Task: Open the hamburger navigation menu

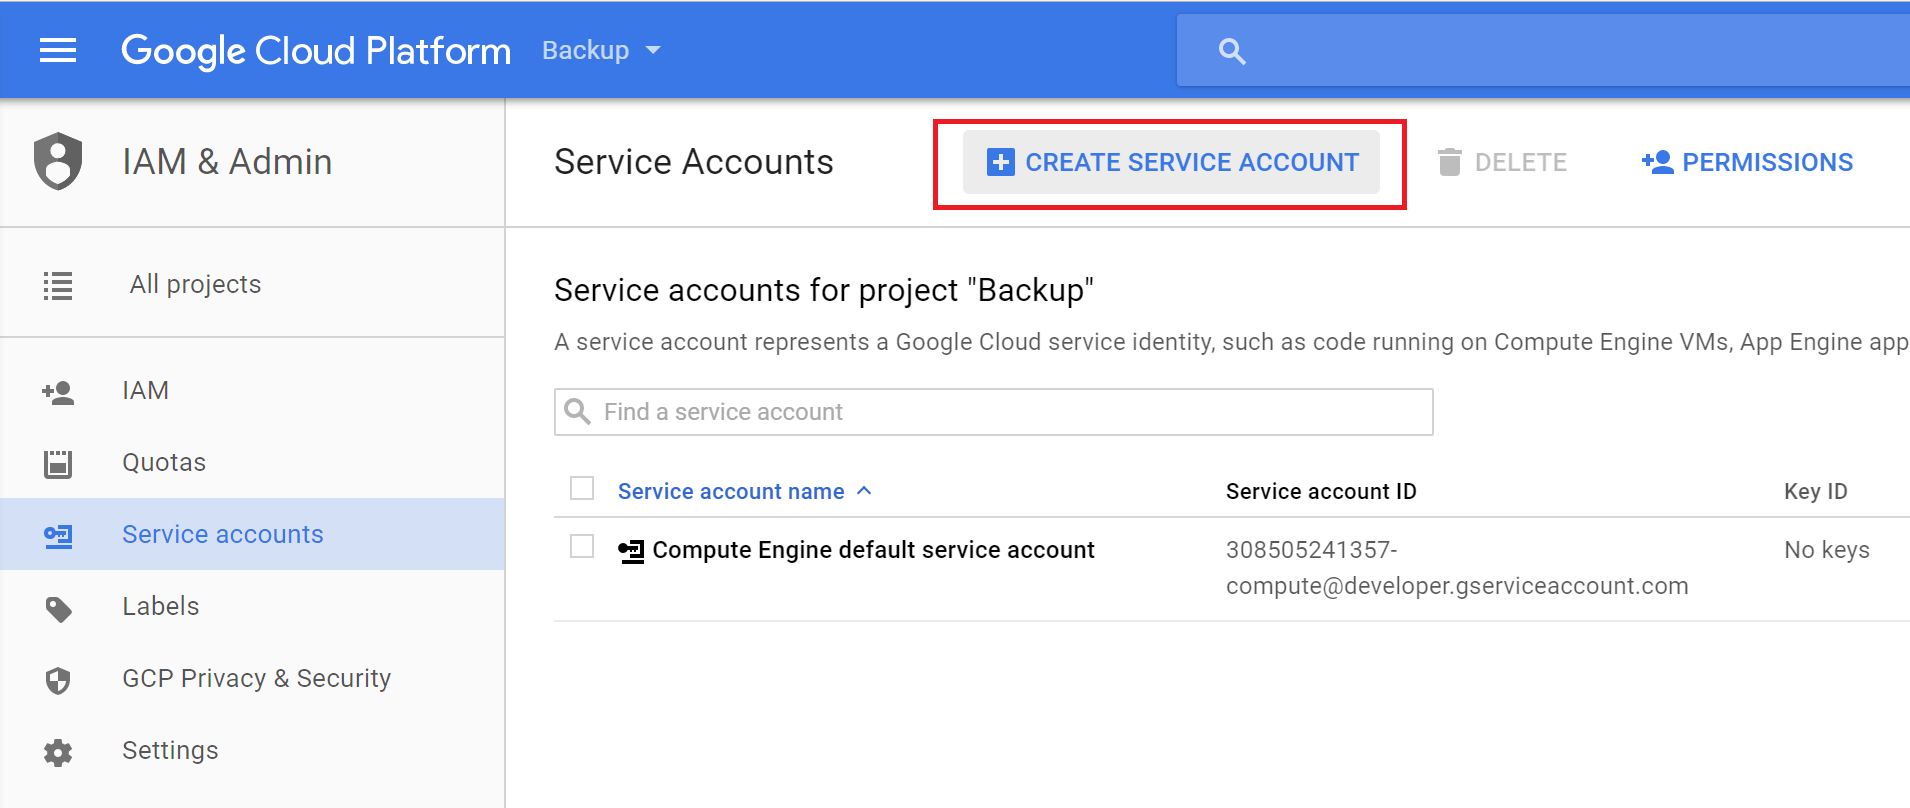Action: pyautogui.click(x=58, y=50)
